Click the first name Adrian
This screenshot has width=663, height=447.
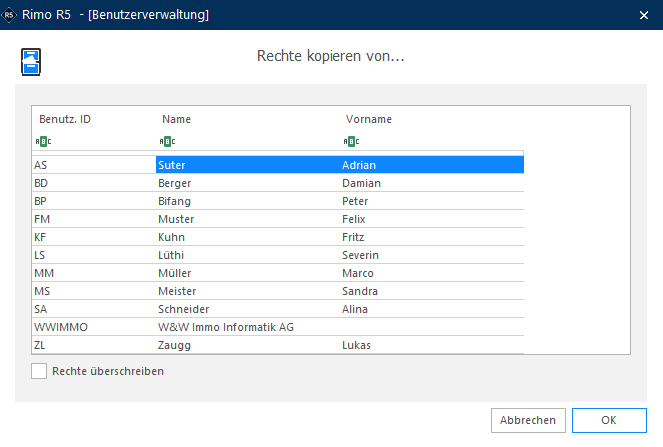[x=359, y=165]
